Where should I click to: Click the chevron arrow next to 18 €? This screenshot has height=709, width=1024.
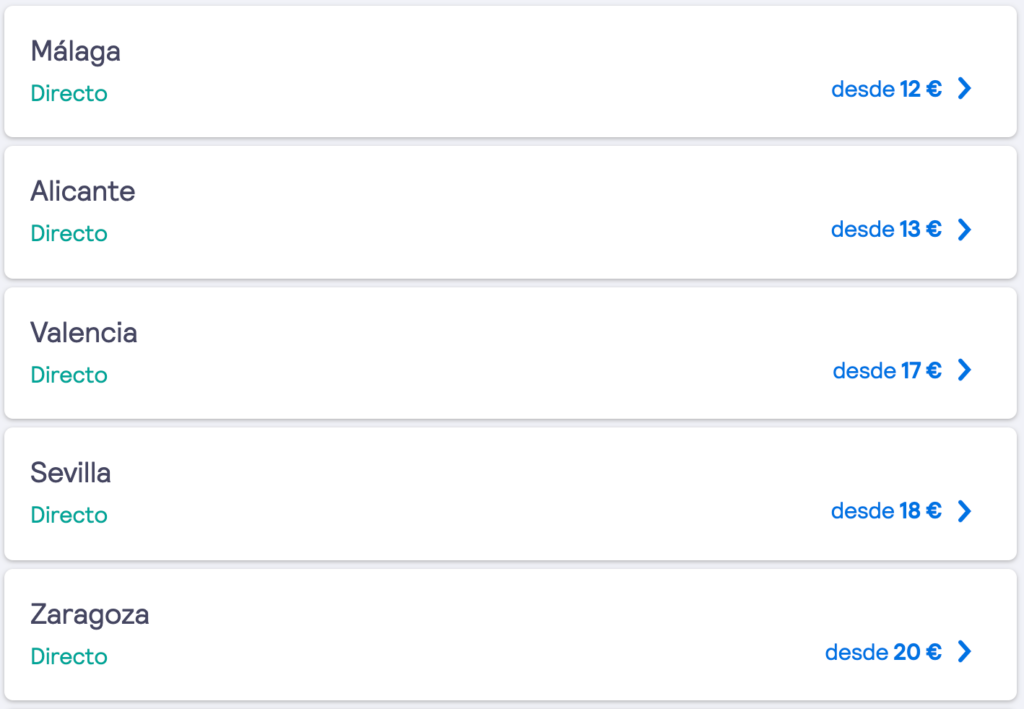[x=965, y=511]
